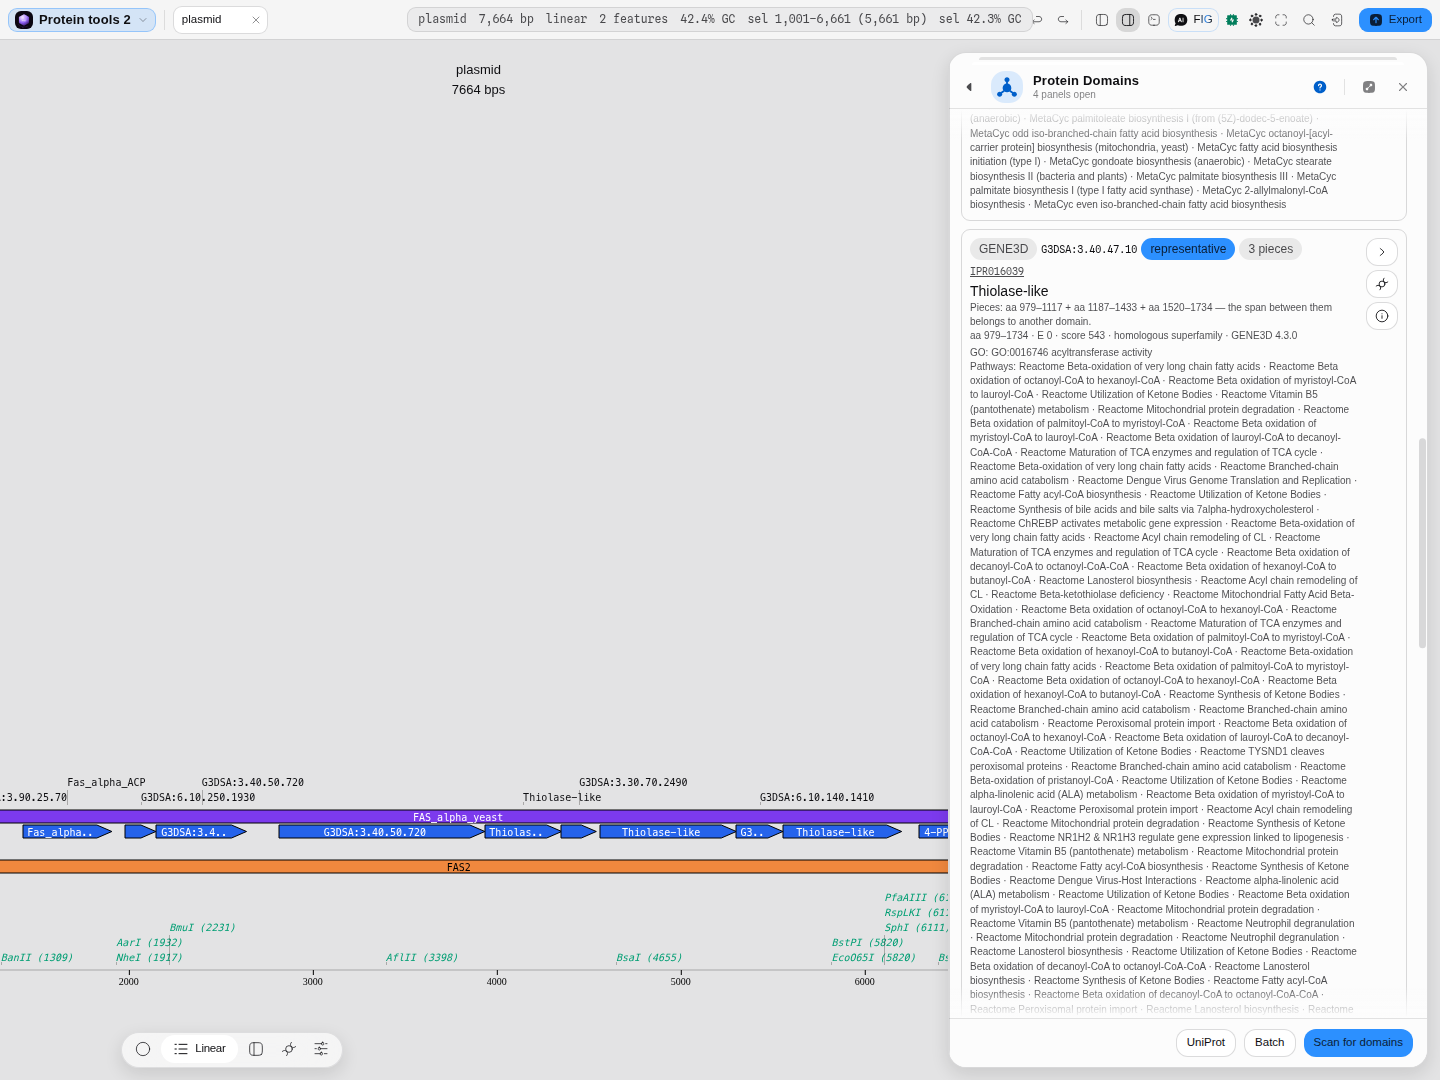Image resolution: width=1440 pixels, height=1080 pixels.
Task: Open the Protein tools 2 project dropdown
Action: (82, 20)
